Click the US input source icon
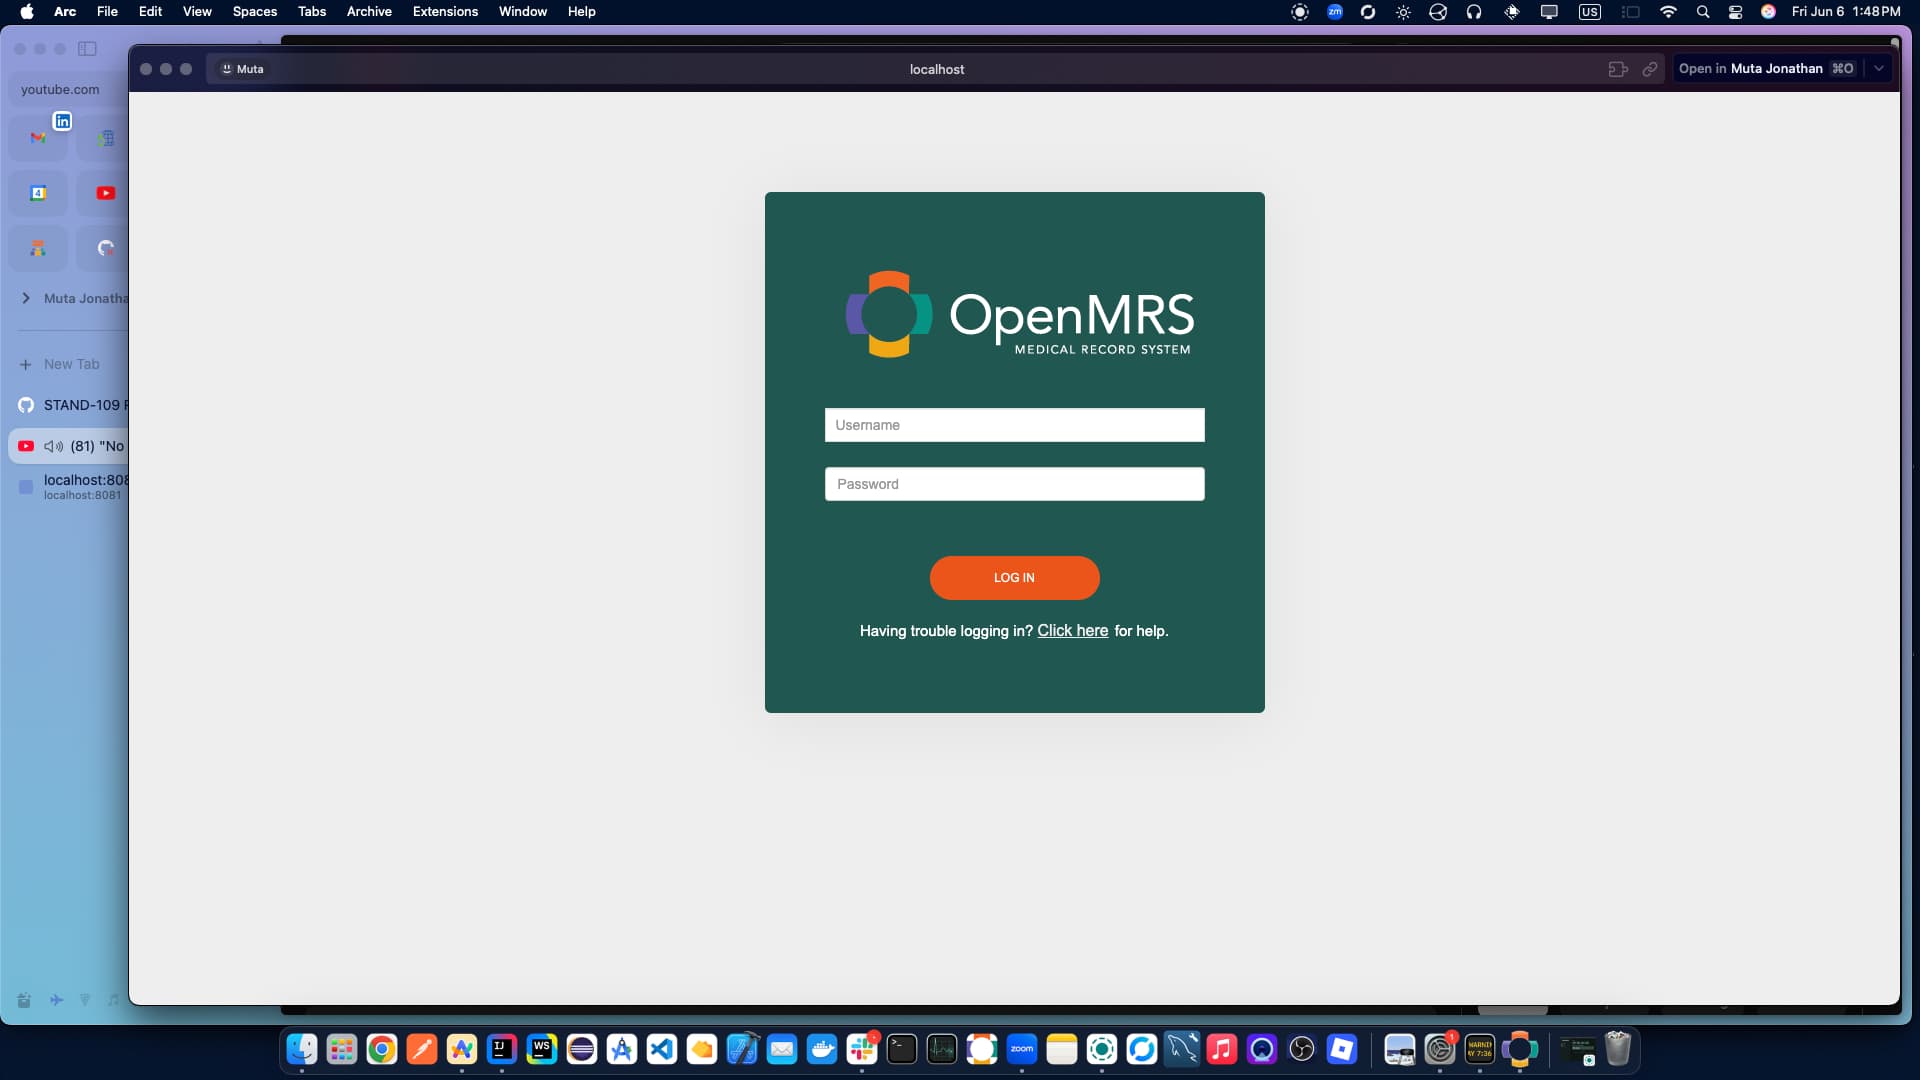The width and height of the screenshot is (1920, 1080). click(x=1589, y=12)
